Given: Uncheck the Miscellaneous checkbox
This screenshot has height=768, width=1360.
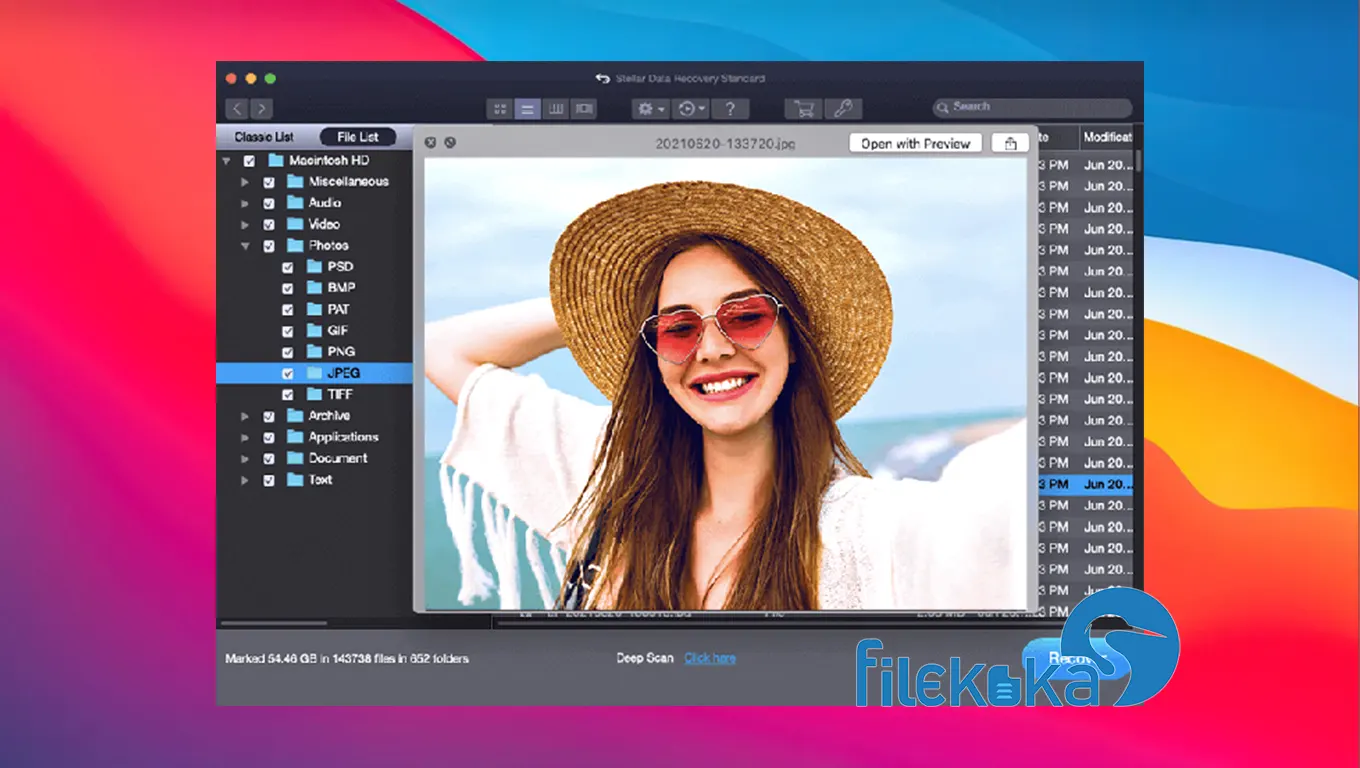Looking at the screenshot, I should 269,182.
